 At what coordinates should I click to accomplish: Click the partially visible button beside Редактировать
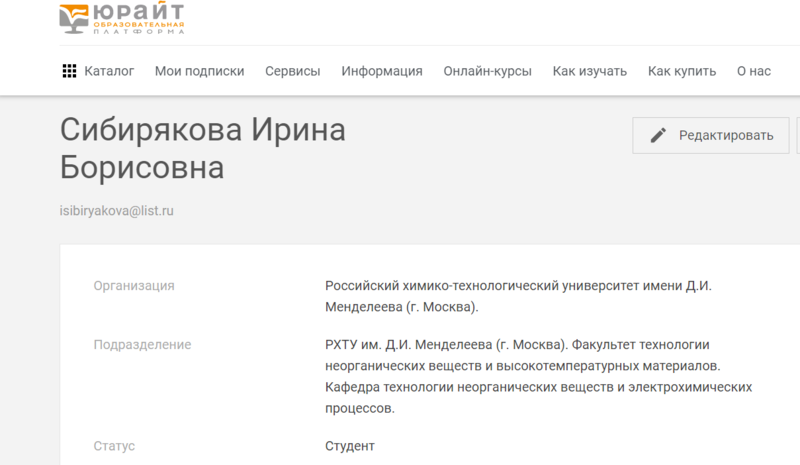[x=797, y=135]
